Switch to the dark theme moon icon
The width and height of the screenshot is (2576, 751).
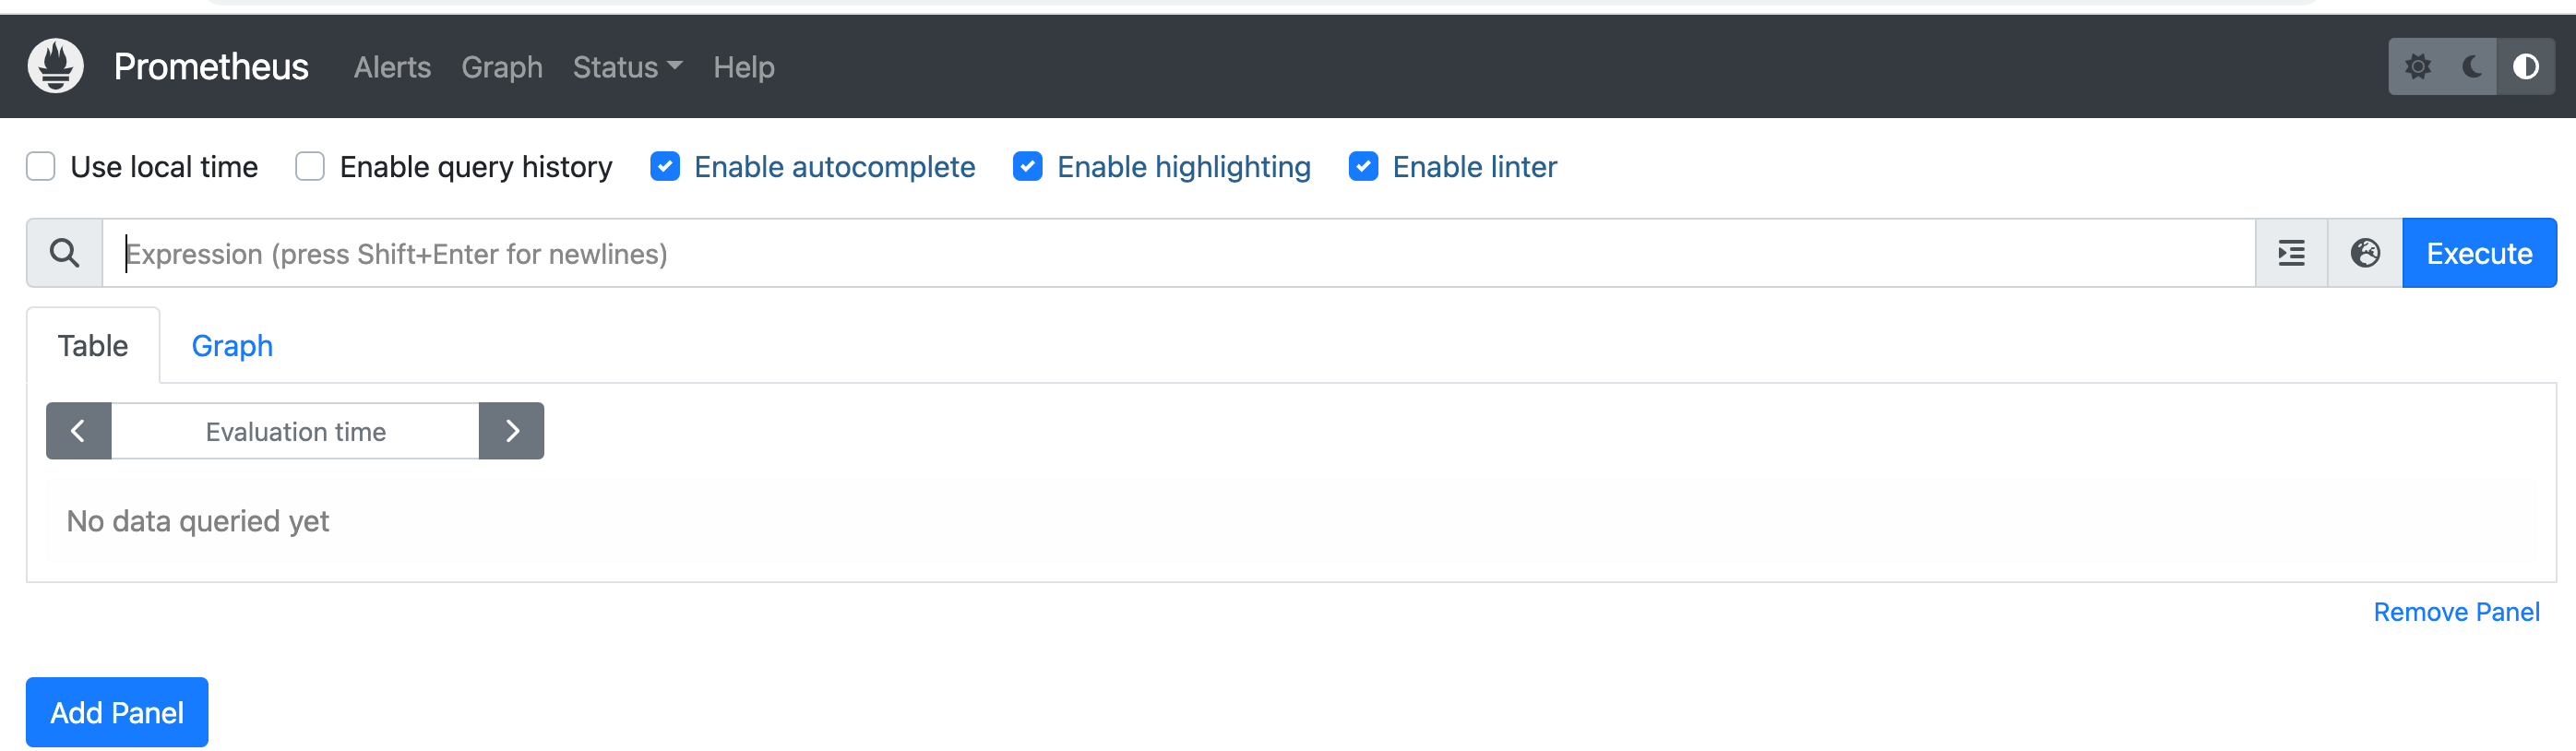tap(2471, 67)
